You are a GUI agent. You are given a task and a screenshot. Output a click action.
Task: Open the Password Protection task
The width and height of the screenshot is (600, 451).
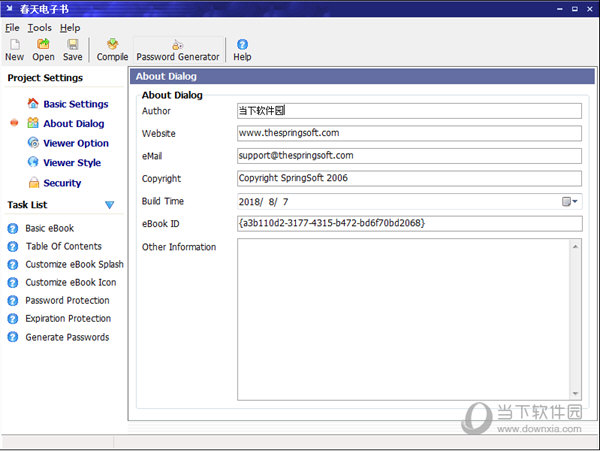67,301
